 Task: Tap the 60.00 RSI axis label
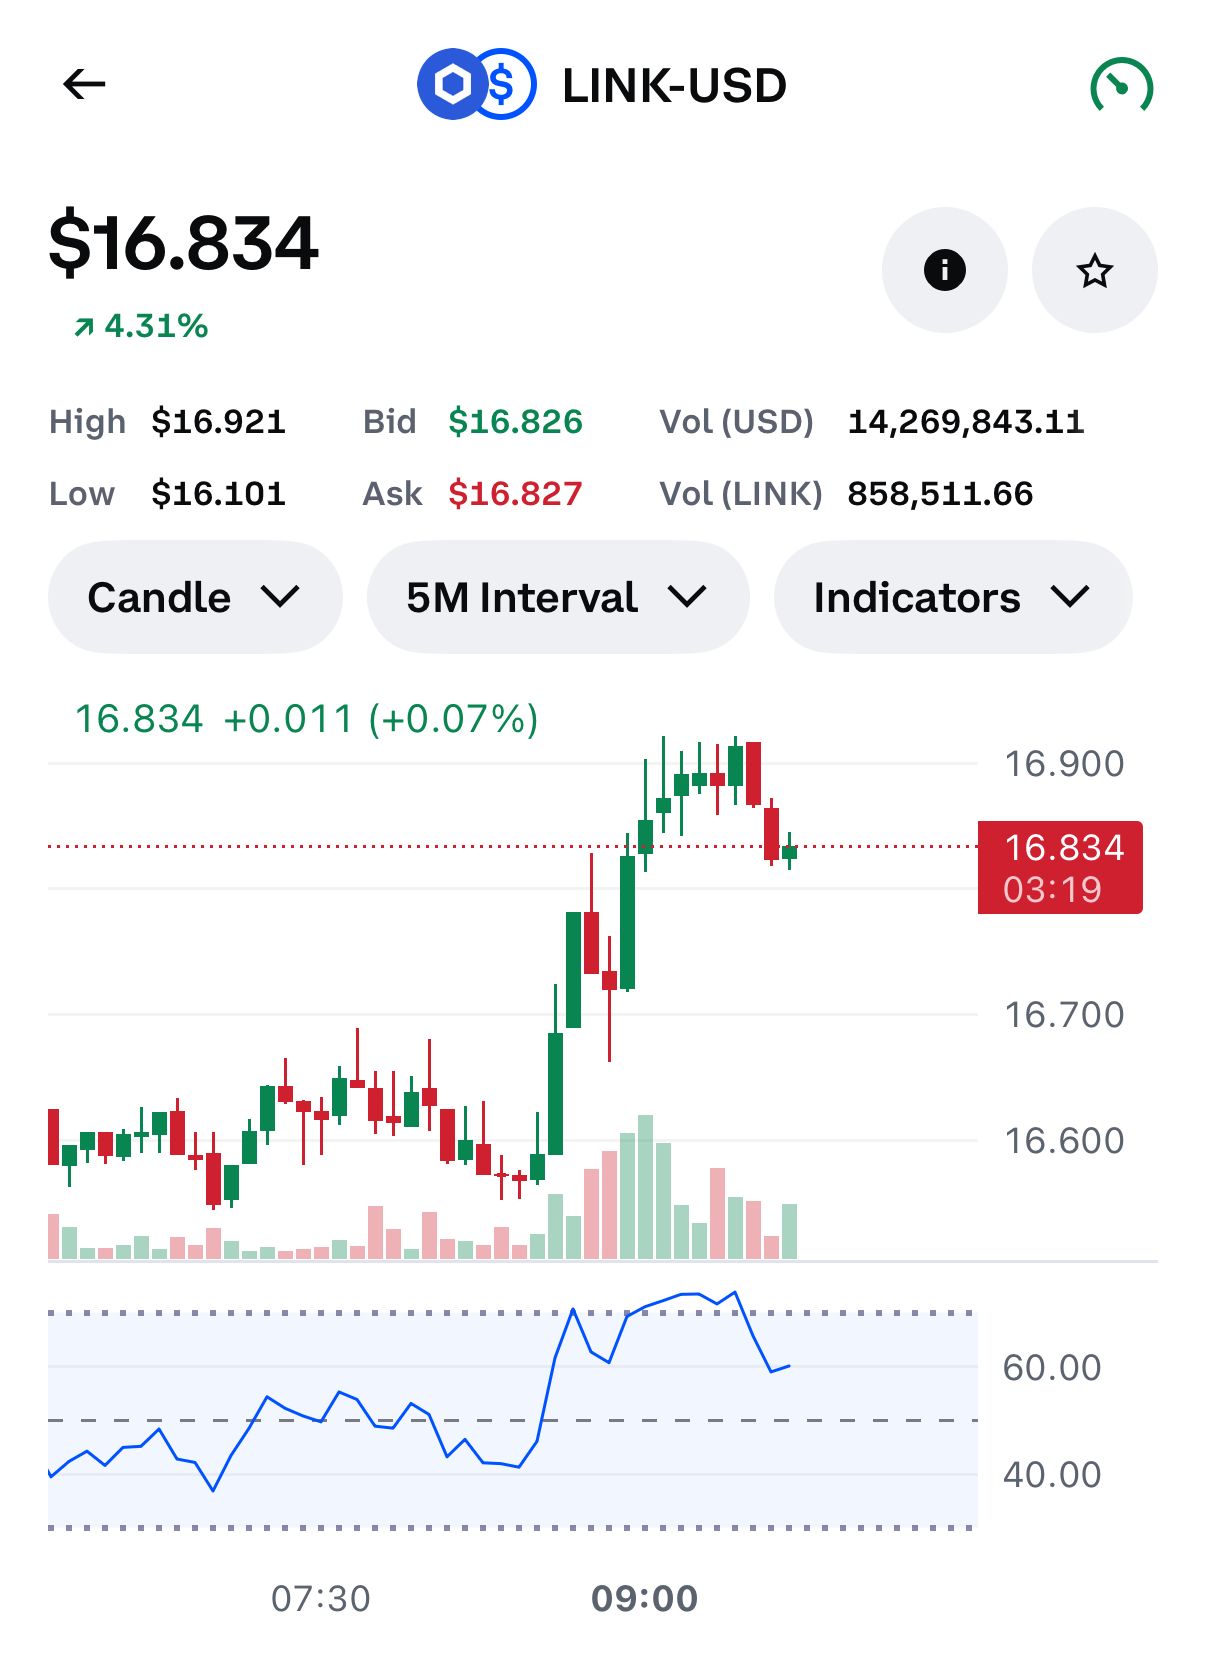point(1052,1368)
